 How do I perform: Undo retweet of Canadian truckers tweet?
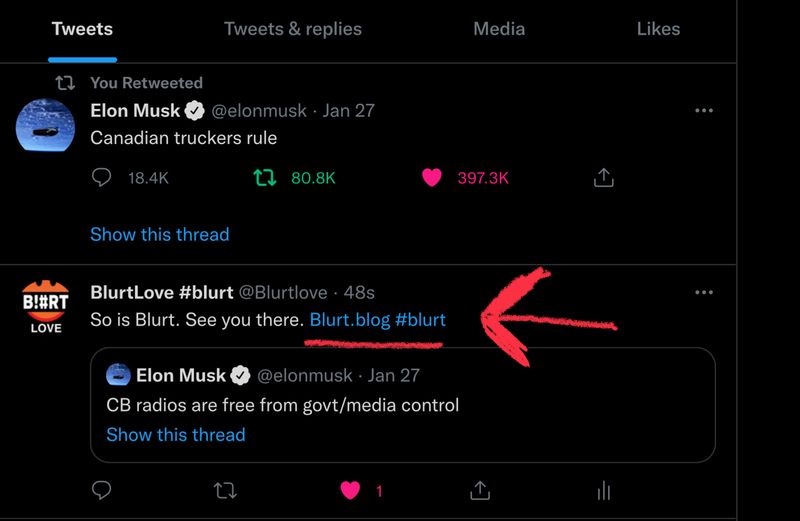point(265,178)
